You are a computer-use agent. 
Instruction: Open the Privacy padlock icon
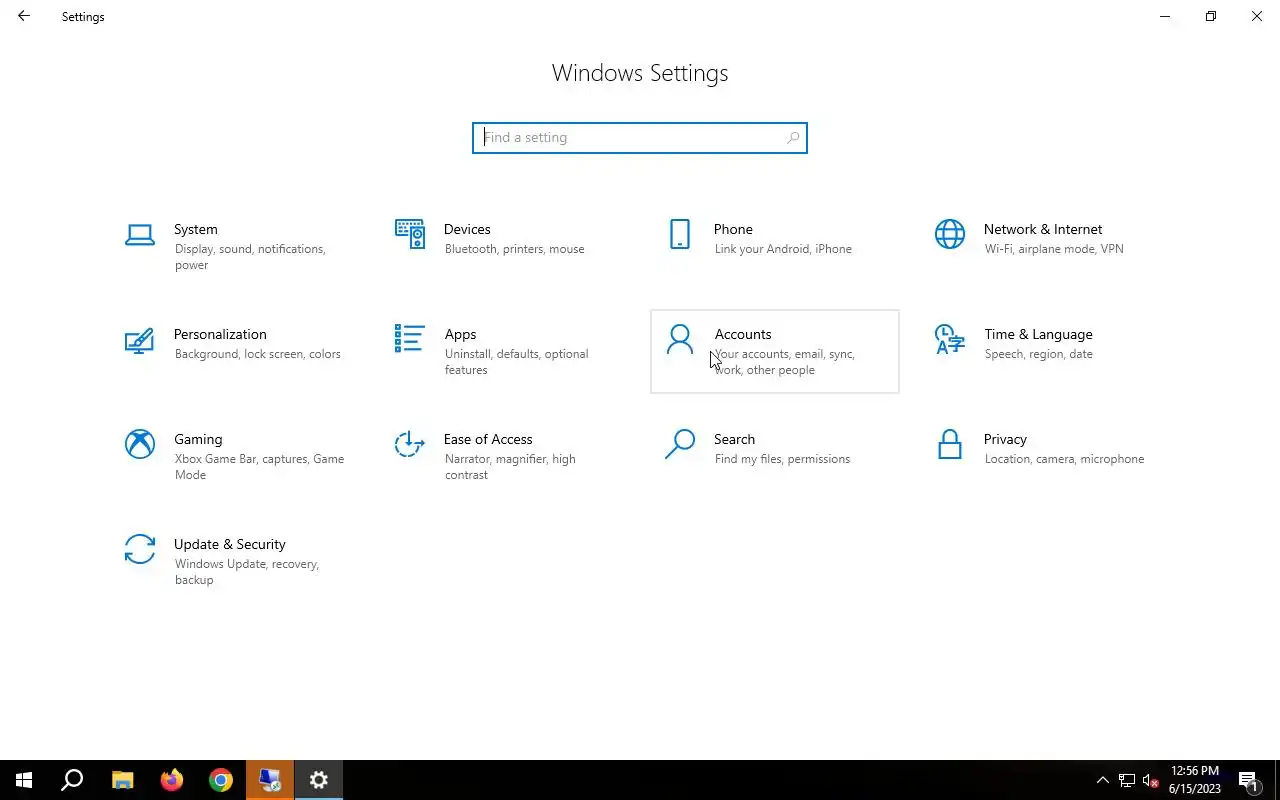pyautogui.click(x=950, y=444)
